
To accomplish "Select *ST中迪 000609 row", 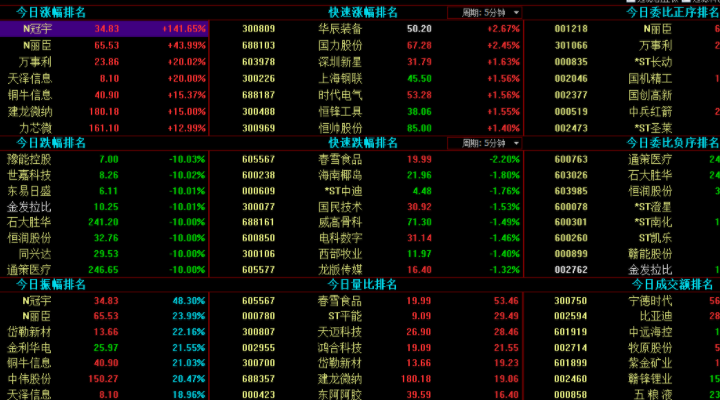I will pyautogui.click(x=366, y=191).
